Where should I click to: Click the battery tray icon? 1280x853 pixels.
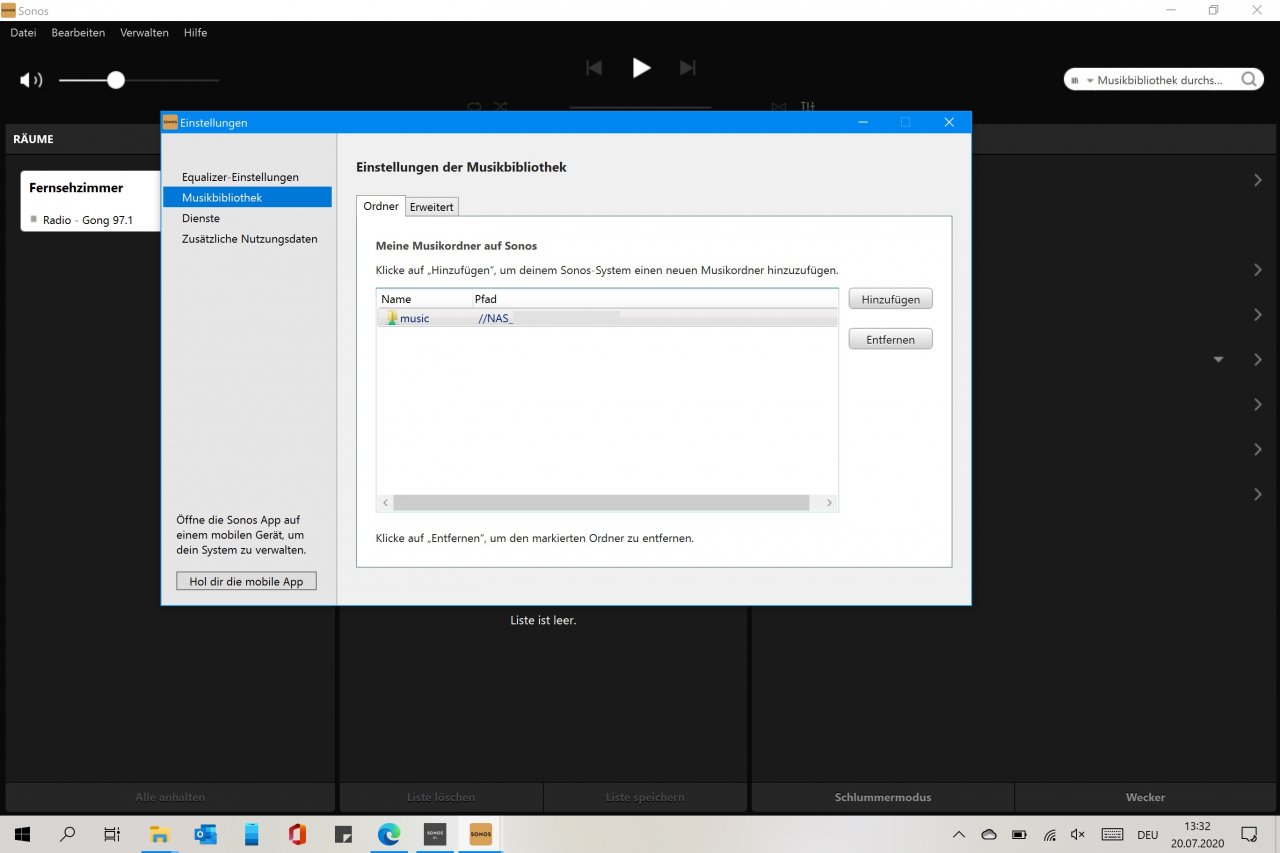(1019, 834)
